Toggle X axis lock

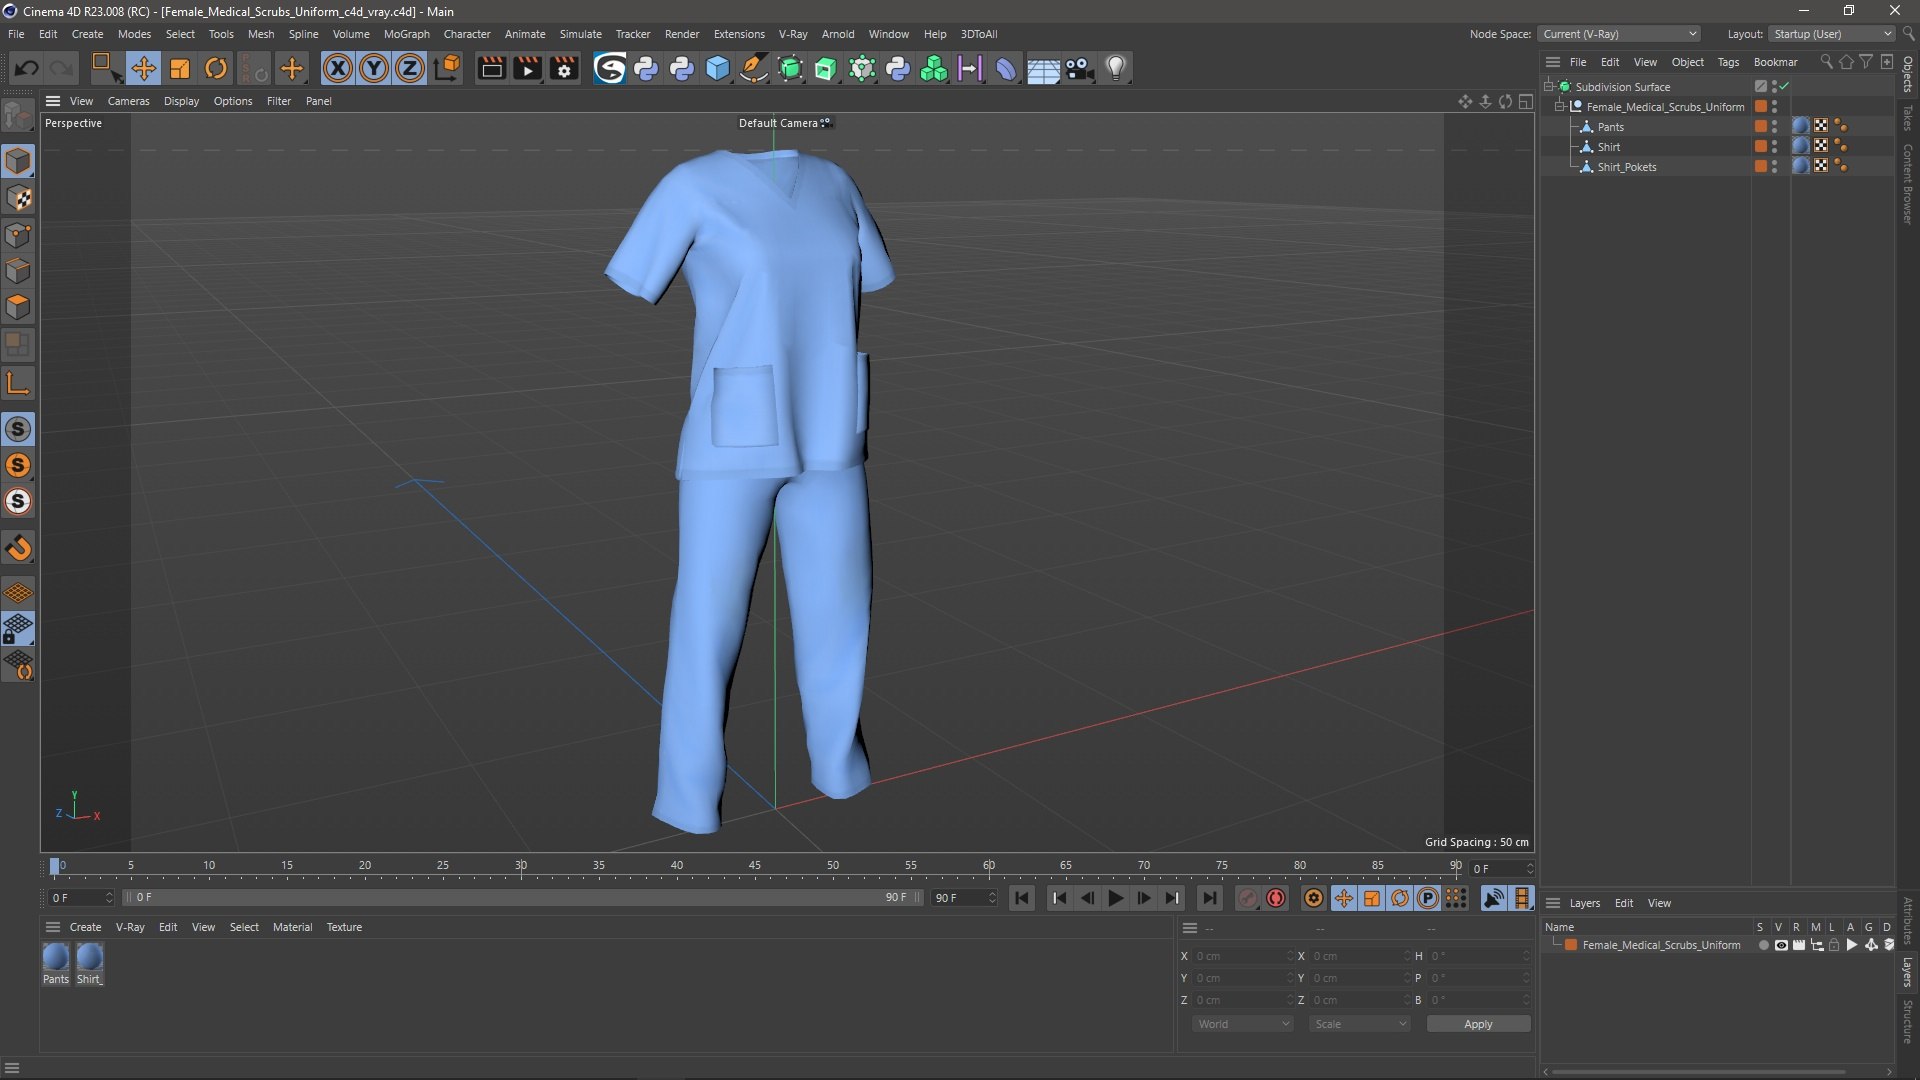[x=338, y=68]
